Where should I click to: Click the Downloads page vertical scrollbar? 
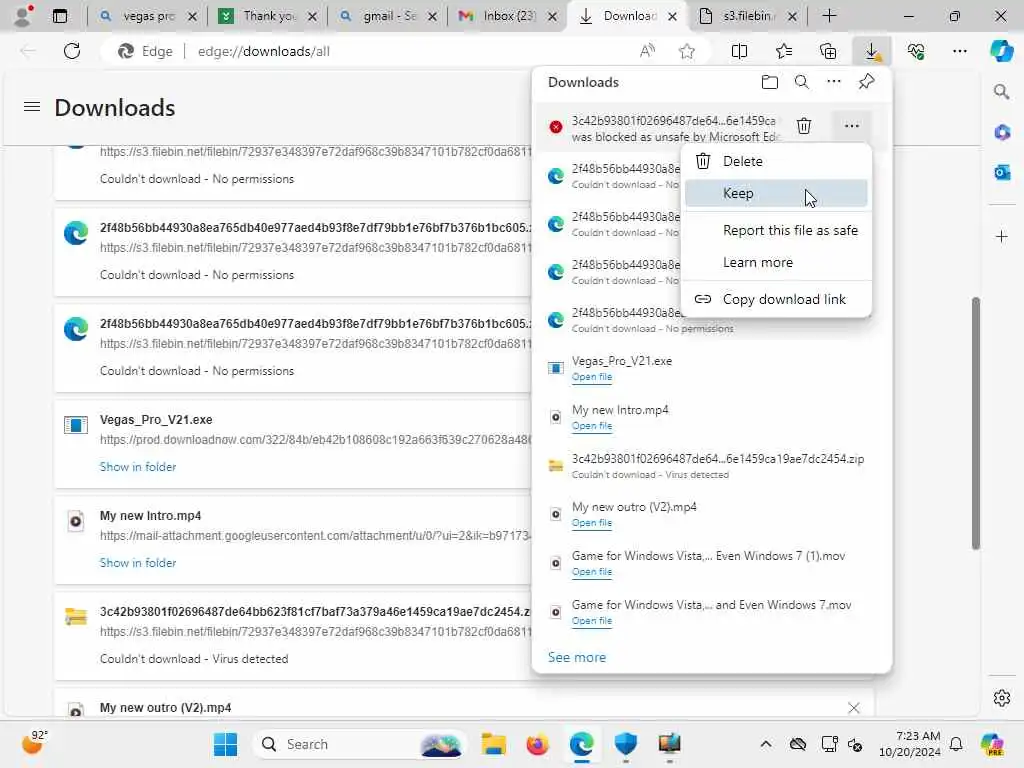(976, 423)
